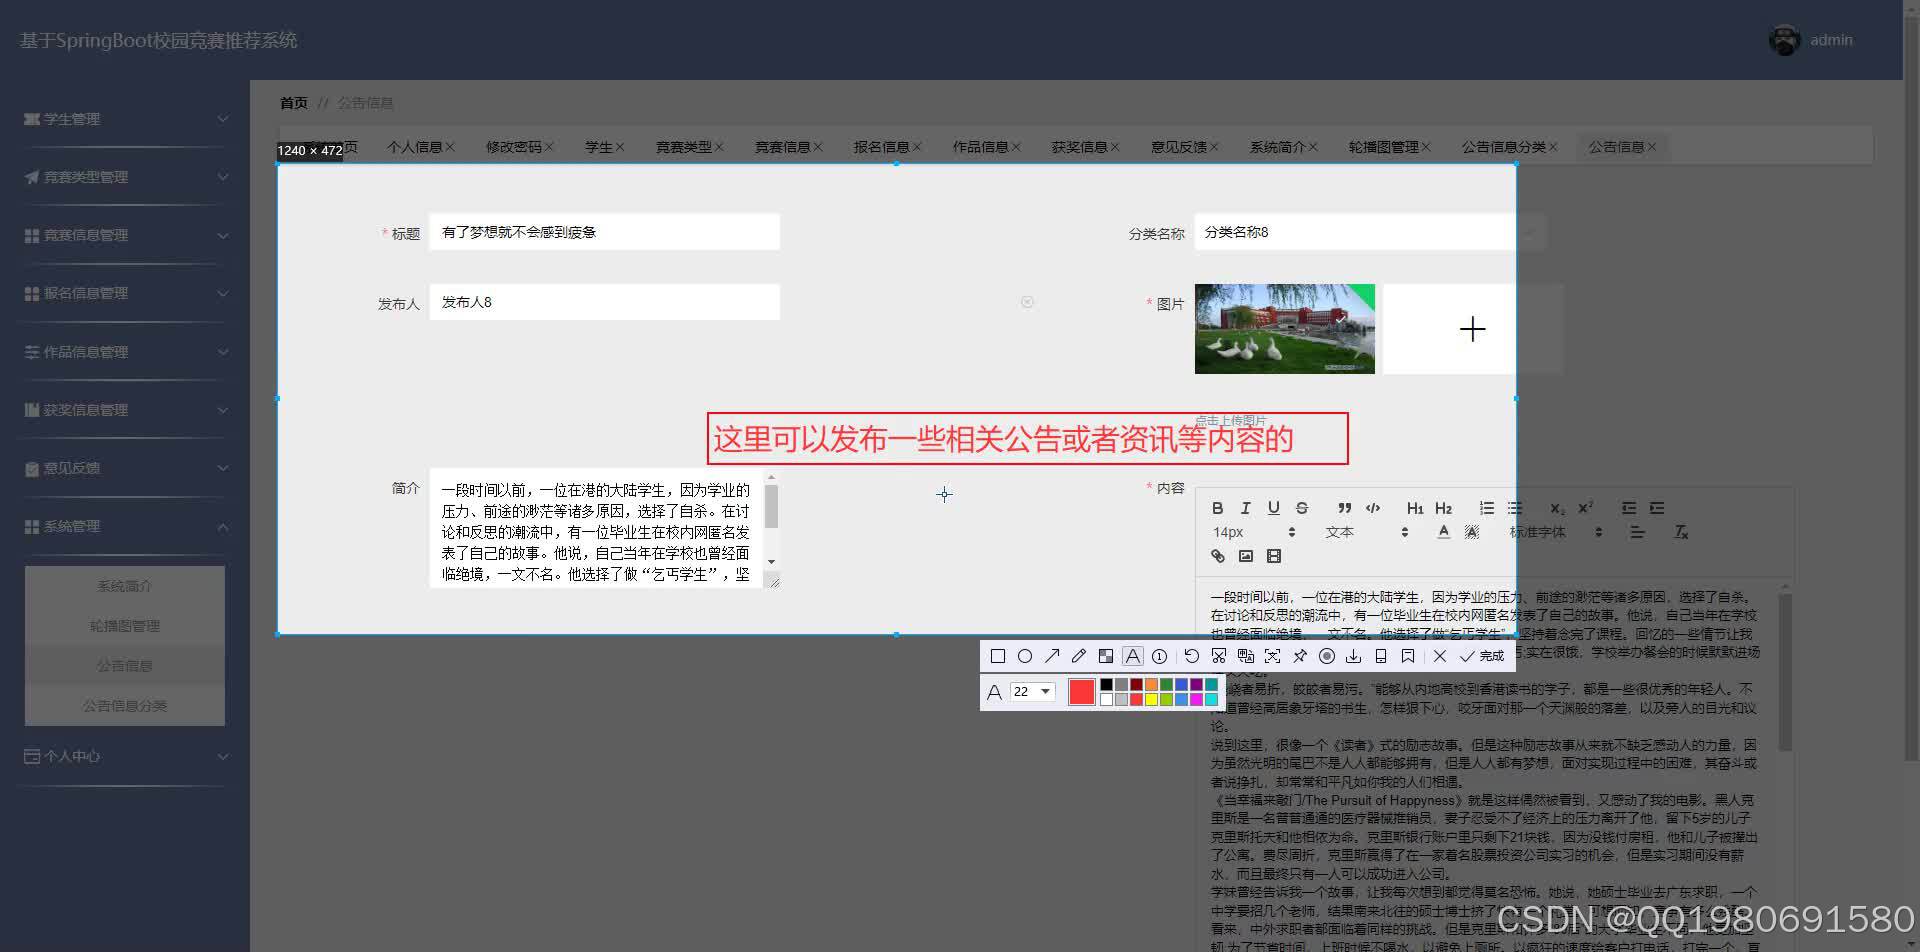Select the mosaic annotation tool
The image size is (1920, 952).
pyautogui.click(x=1106, y=655)
